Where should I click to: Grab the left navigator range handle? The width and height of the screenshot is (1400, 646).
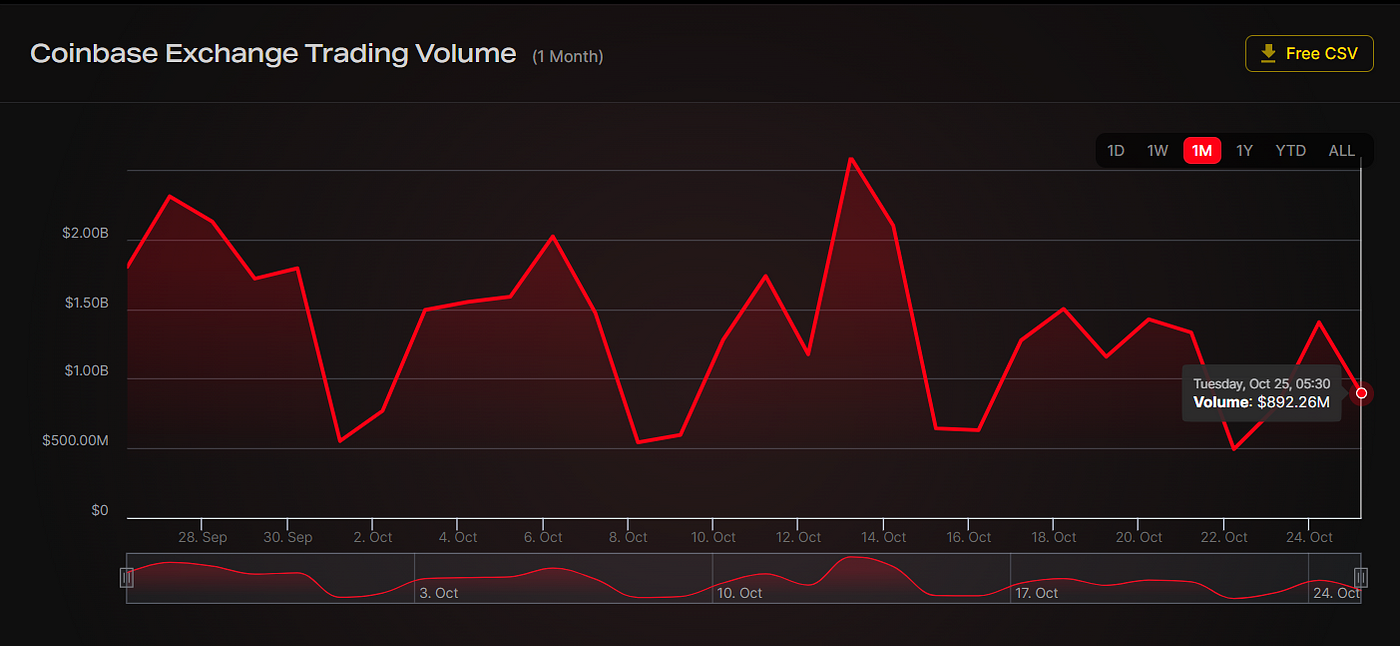127,577
